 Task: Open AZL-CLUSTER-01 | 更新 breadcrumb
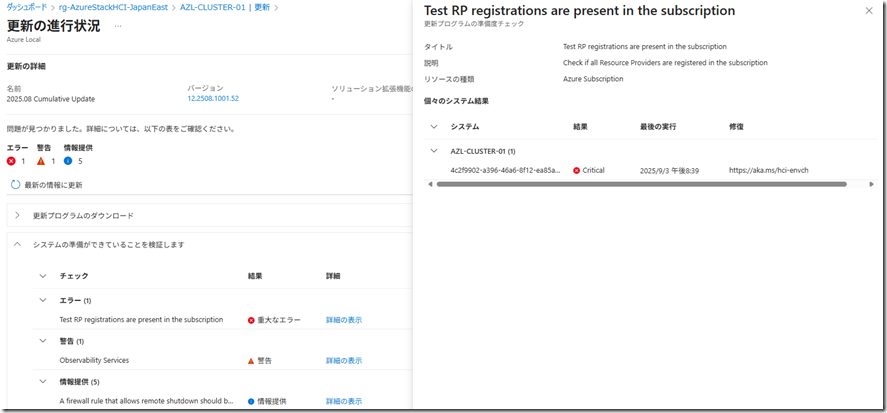pos(225,8)
